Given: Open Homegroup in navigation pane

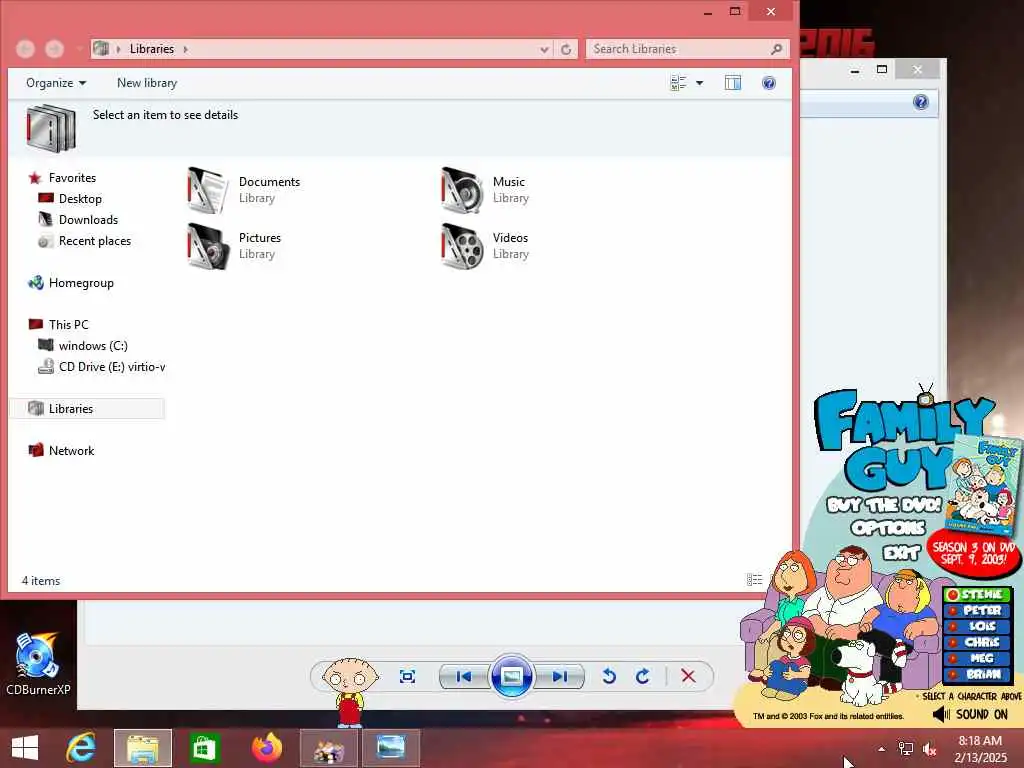Looking at the screenshot, I should pos(71,283).
